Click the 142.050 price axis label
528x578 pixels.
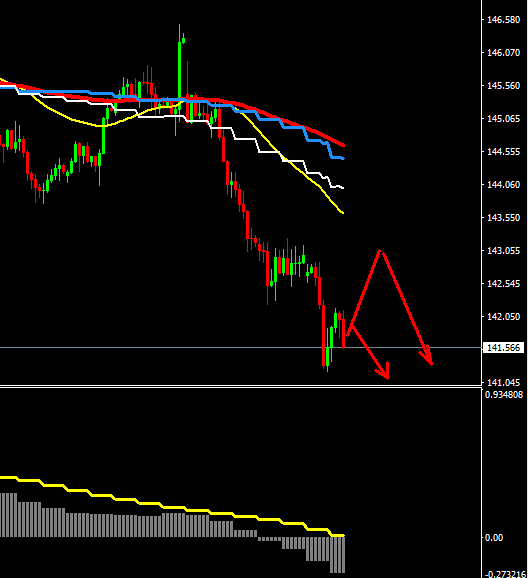click(503, 317)
